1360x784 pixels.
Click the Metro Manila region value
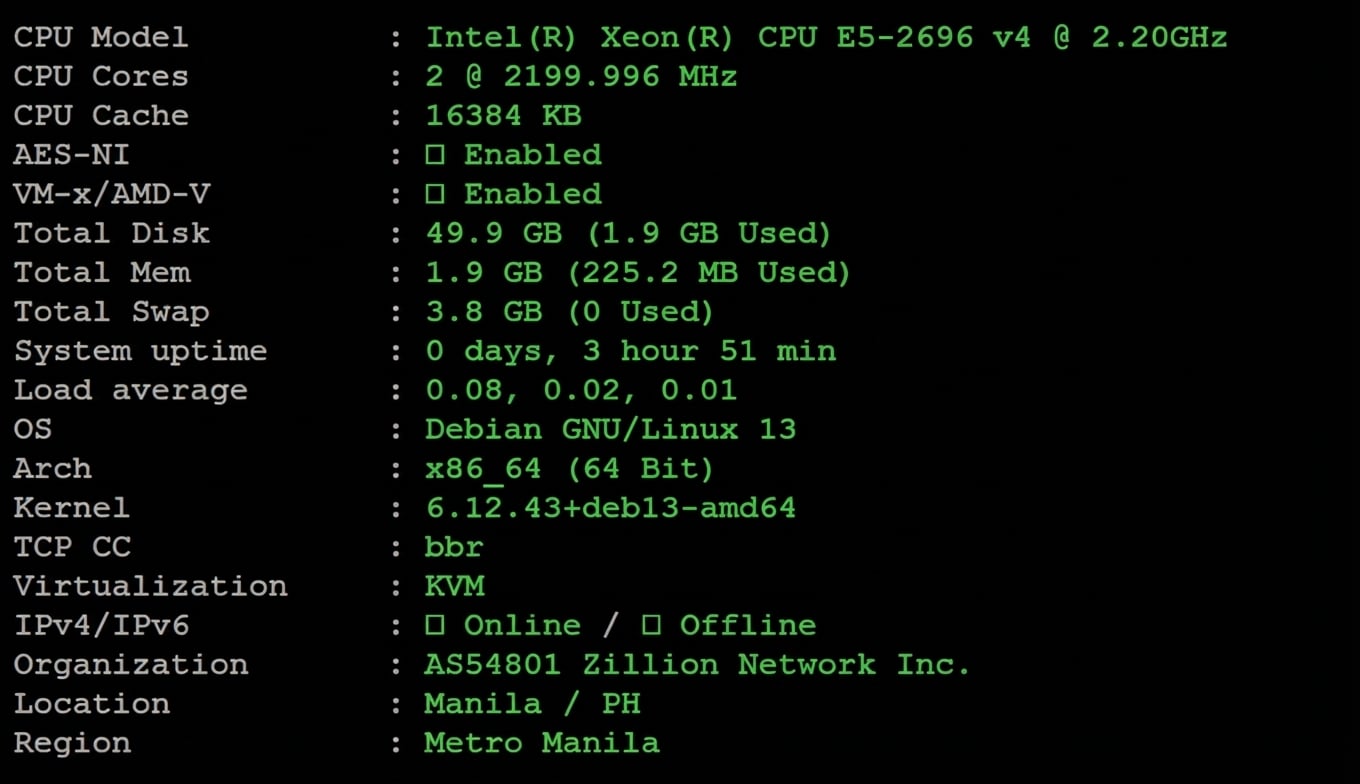point(541,743)
